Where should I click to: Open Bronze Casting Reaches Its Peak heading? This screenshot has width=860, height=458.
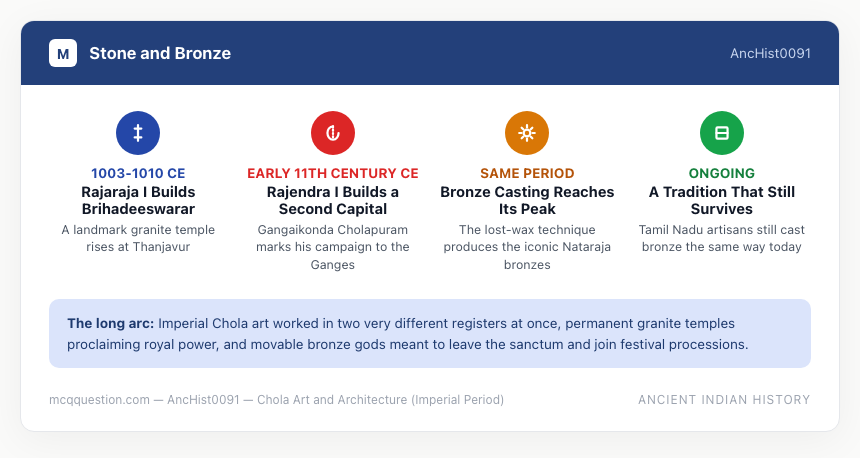pyautogui.click(x=527, y=200)
